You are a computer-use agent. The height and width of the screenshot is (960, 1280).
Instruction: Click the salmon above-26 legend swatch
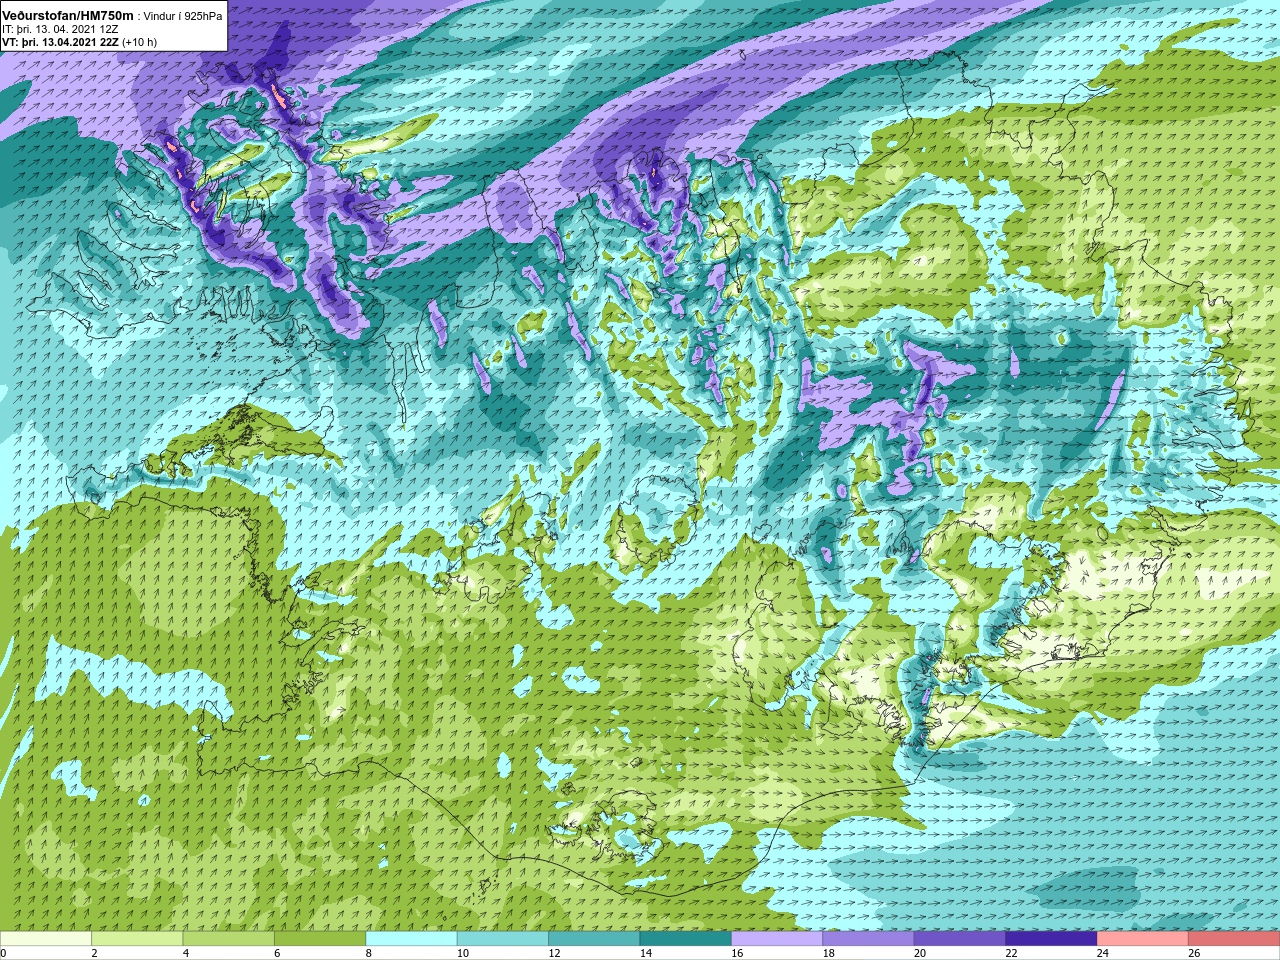point(1235,939)
